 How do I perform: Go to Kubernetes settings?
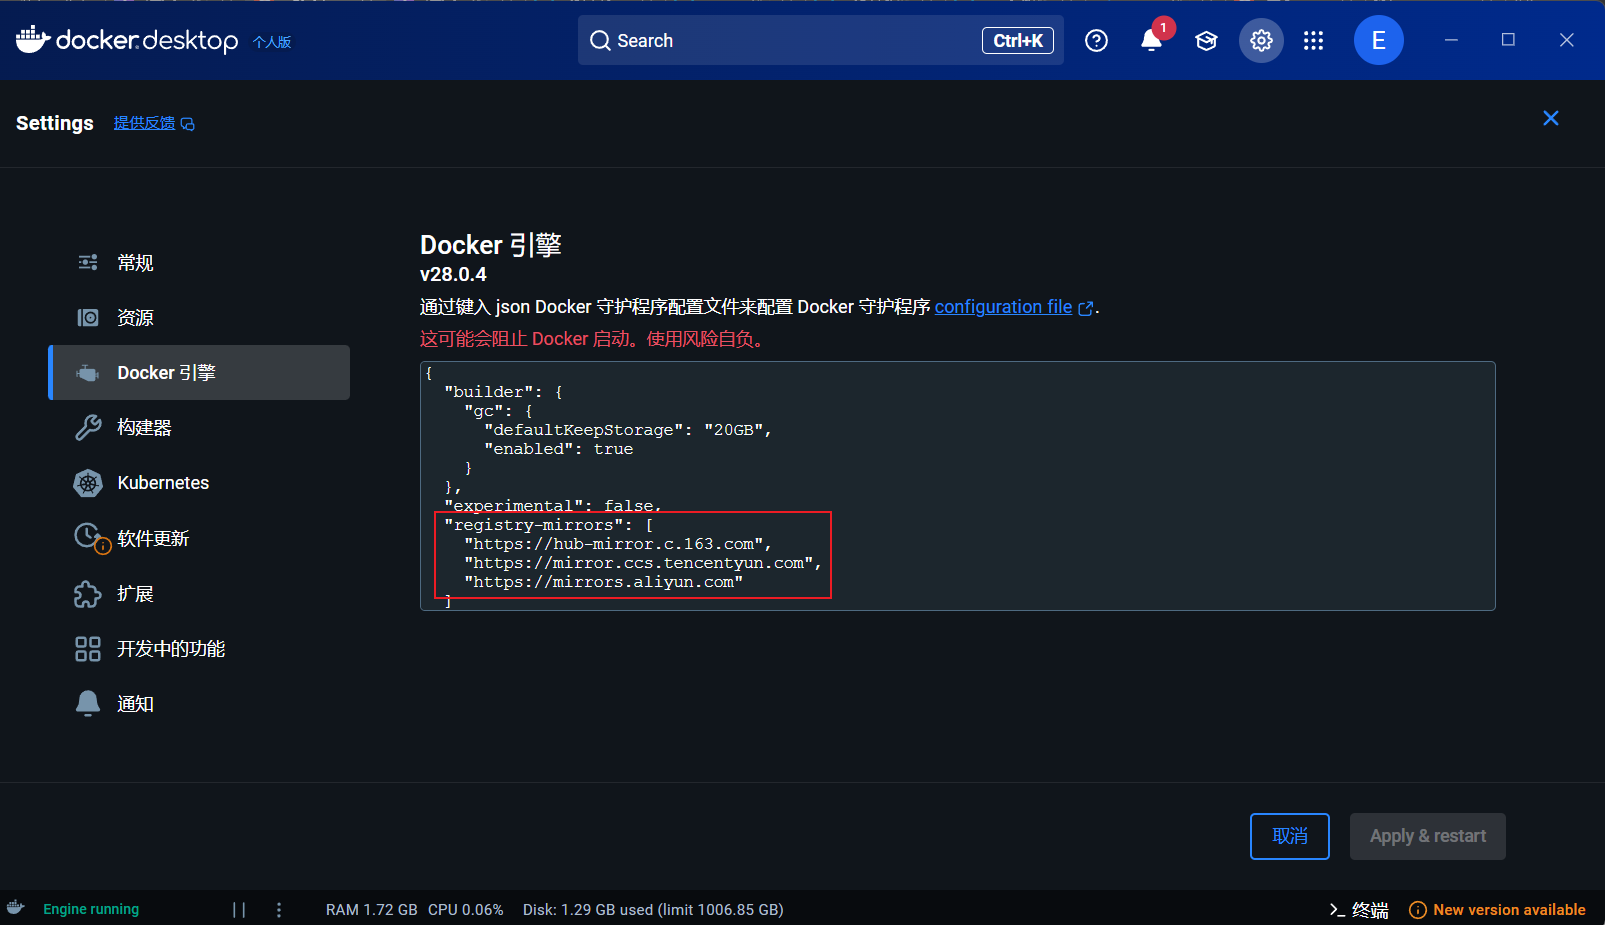[163, 483]
